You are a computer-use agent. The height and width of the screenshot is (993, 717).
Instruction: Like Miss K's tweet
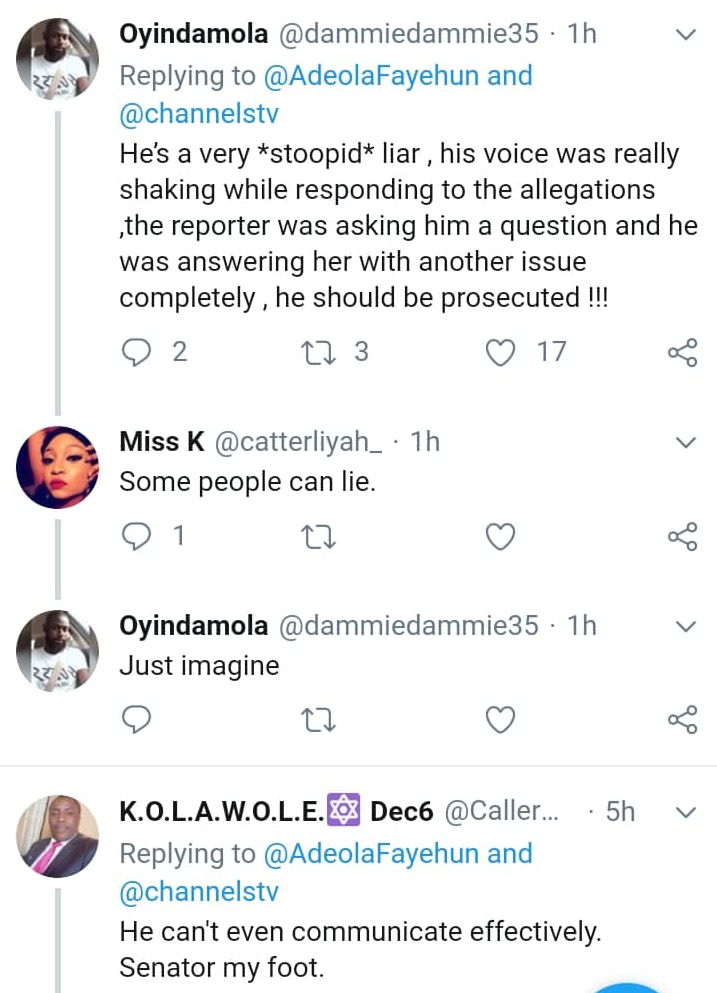click(x=500, y=537)
